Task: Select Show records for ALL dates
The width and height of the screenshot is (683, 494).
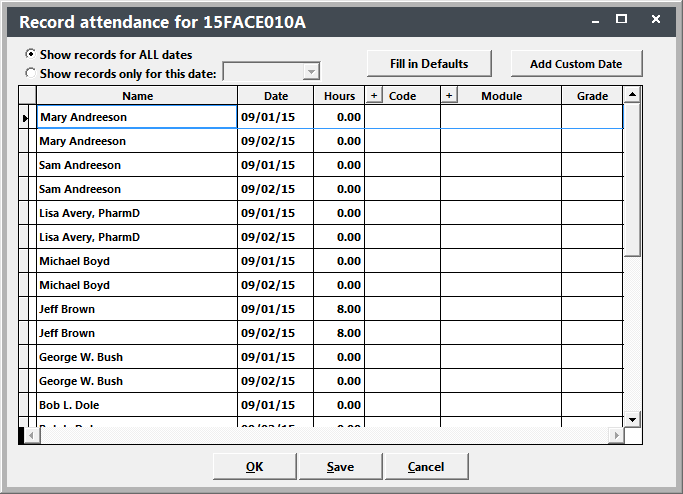Action: click(31, 55)
